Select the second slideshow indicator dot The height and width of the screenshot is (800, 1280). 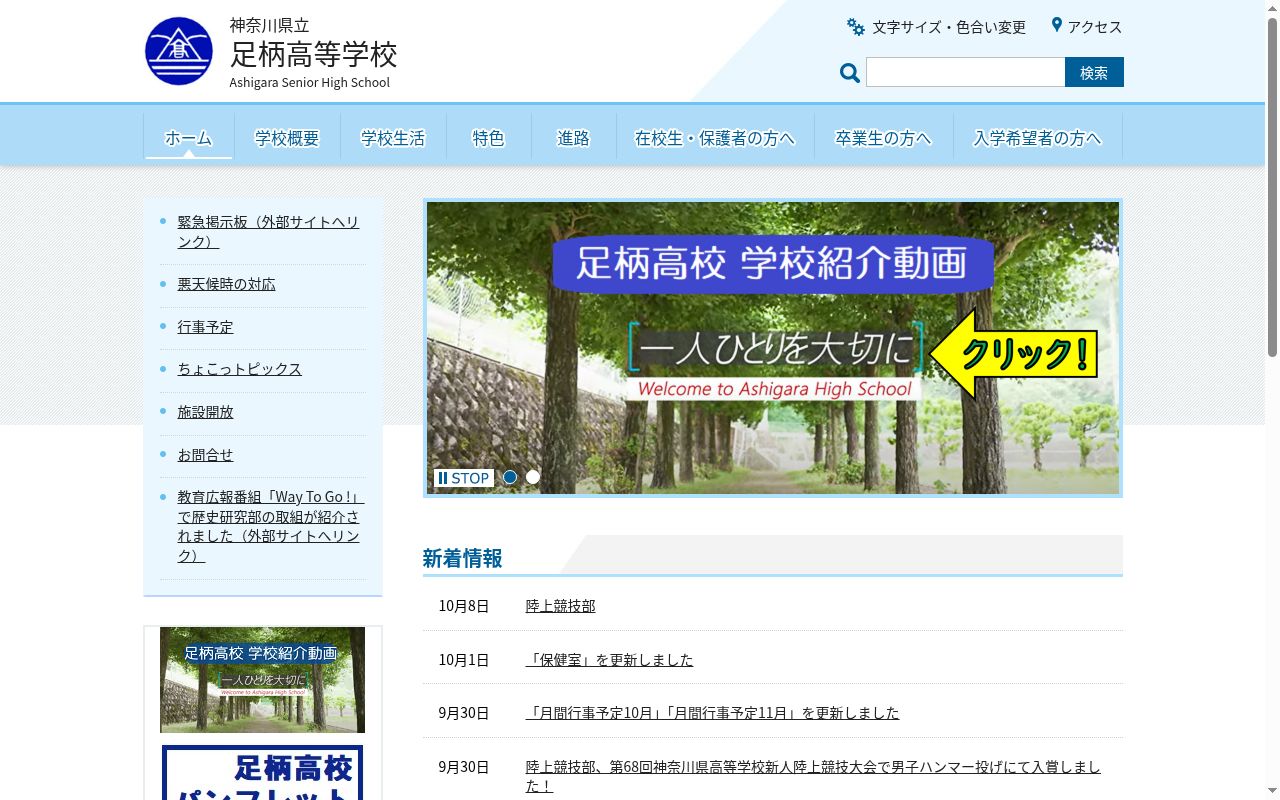(x=533, y=477)
